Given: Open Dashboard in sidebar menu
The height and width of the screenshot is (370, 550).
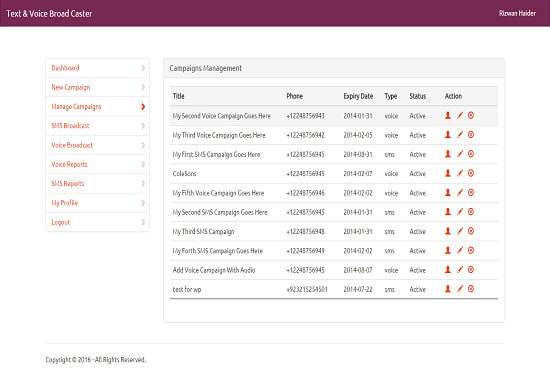Looking at the screenshot, I should coord(98,68).
